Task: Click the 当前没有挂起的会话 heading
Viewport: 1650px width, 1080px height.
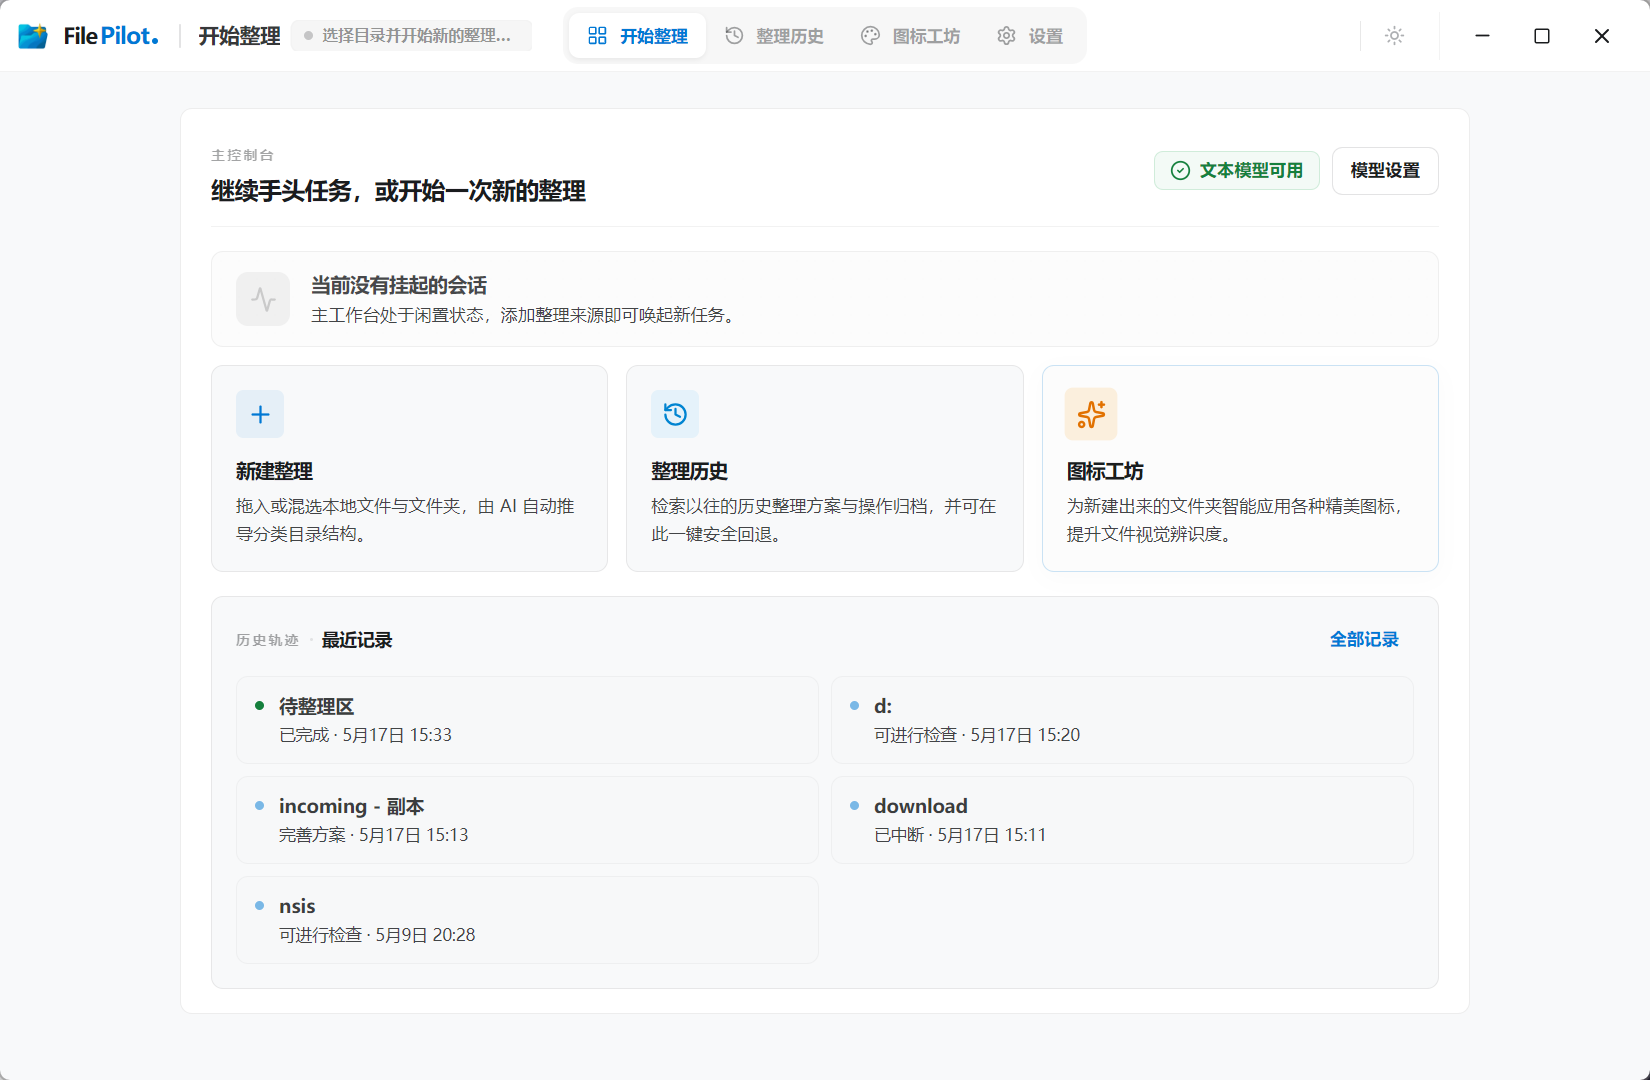Action: tap(399, 286)
